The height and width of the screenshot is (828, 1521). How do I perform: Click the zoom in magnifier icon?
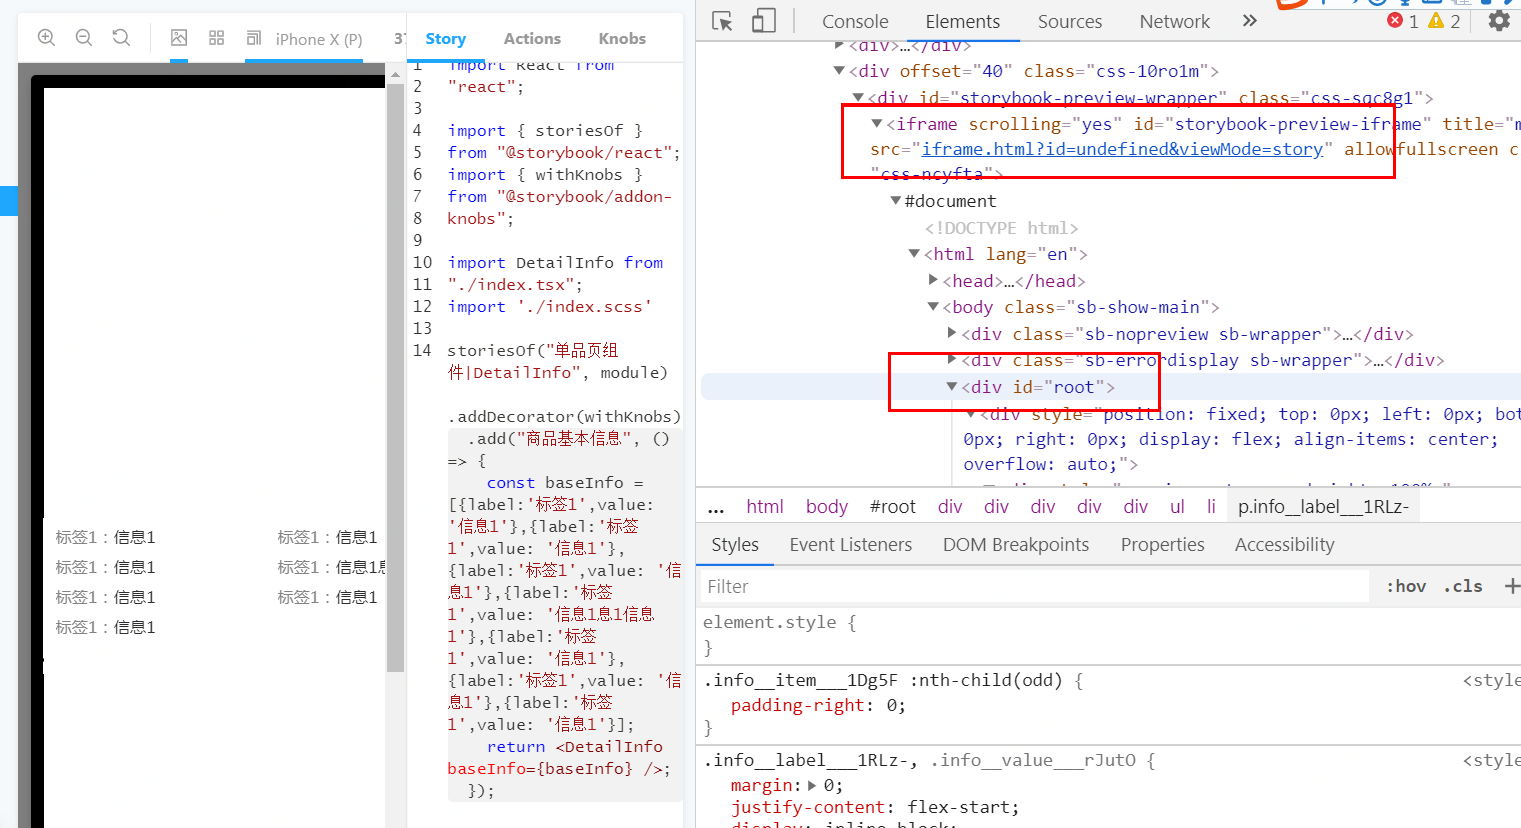click(x=46, y=38)
